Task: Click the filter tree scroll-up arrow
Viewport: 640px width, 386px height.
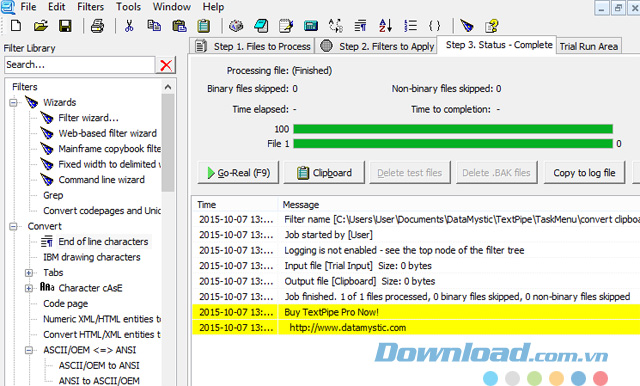Action: click(168, 87)
